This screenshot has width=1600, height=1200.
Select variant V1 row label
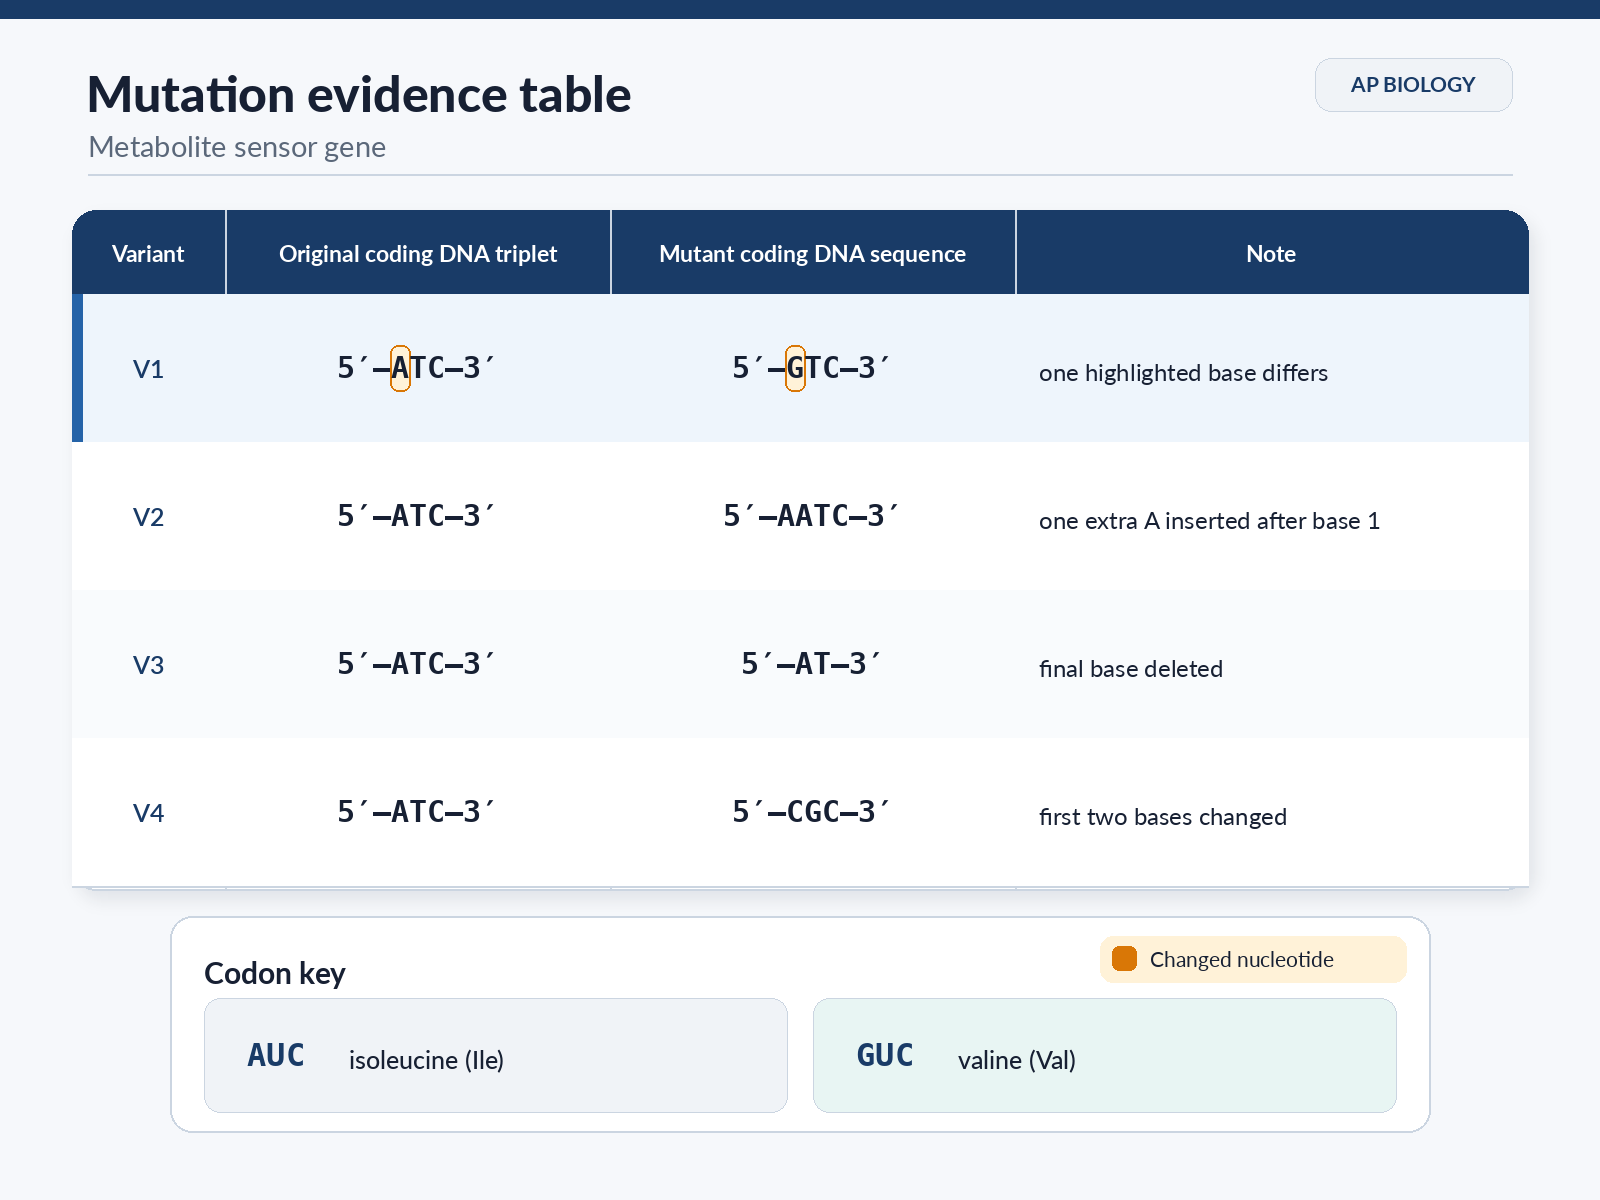point(148,369)
